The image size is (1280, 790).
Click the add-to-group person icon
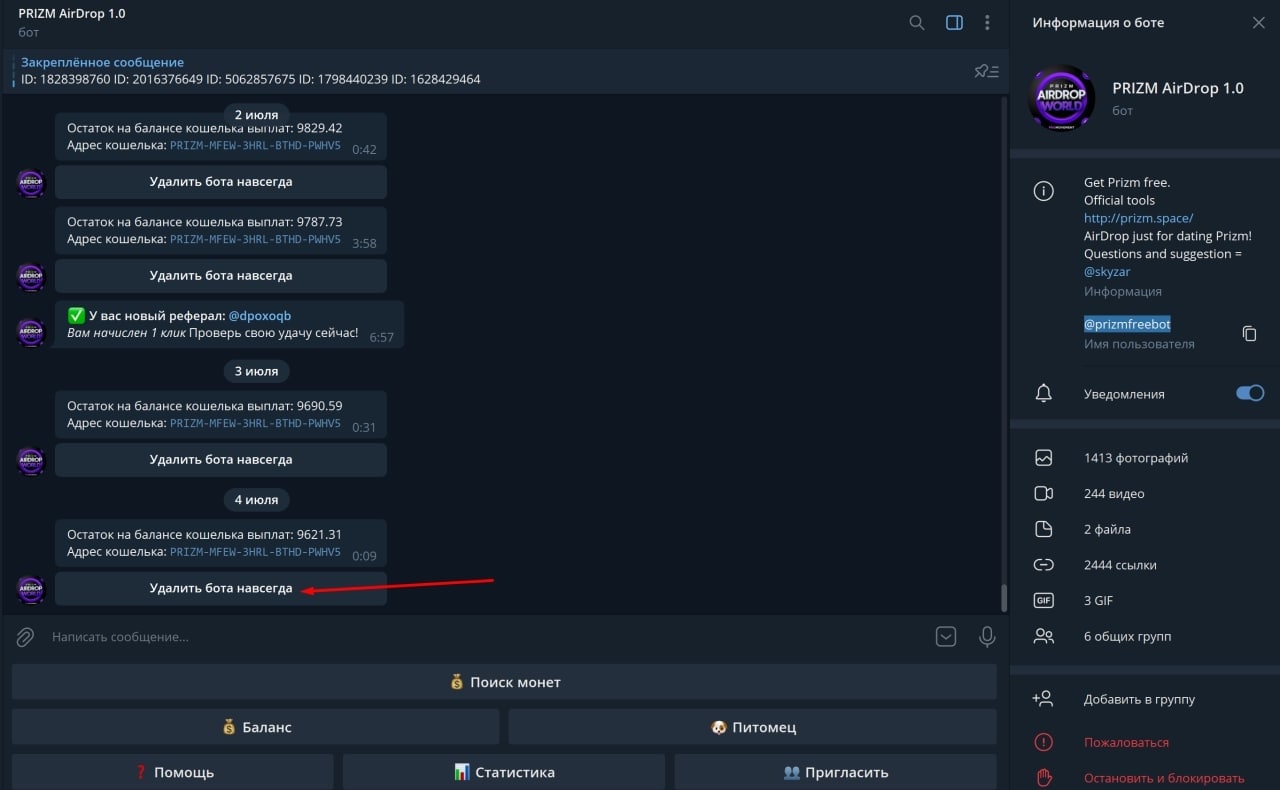(1043, 699)
